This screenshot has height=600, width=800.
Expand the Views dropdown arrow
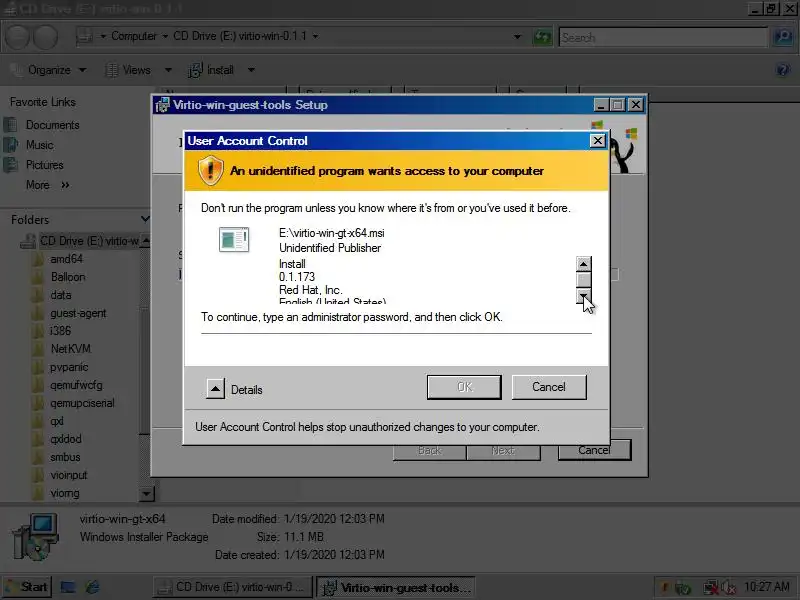(x=168, y=70)
